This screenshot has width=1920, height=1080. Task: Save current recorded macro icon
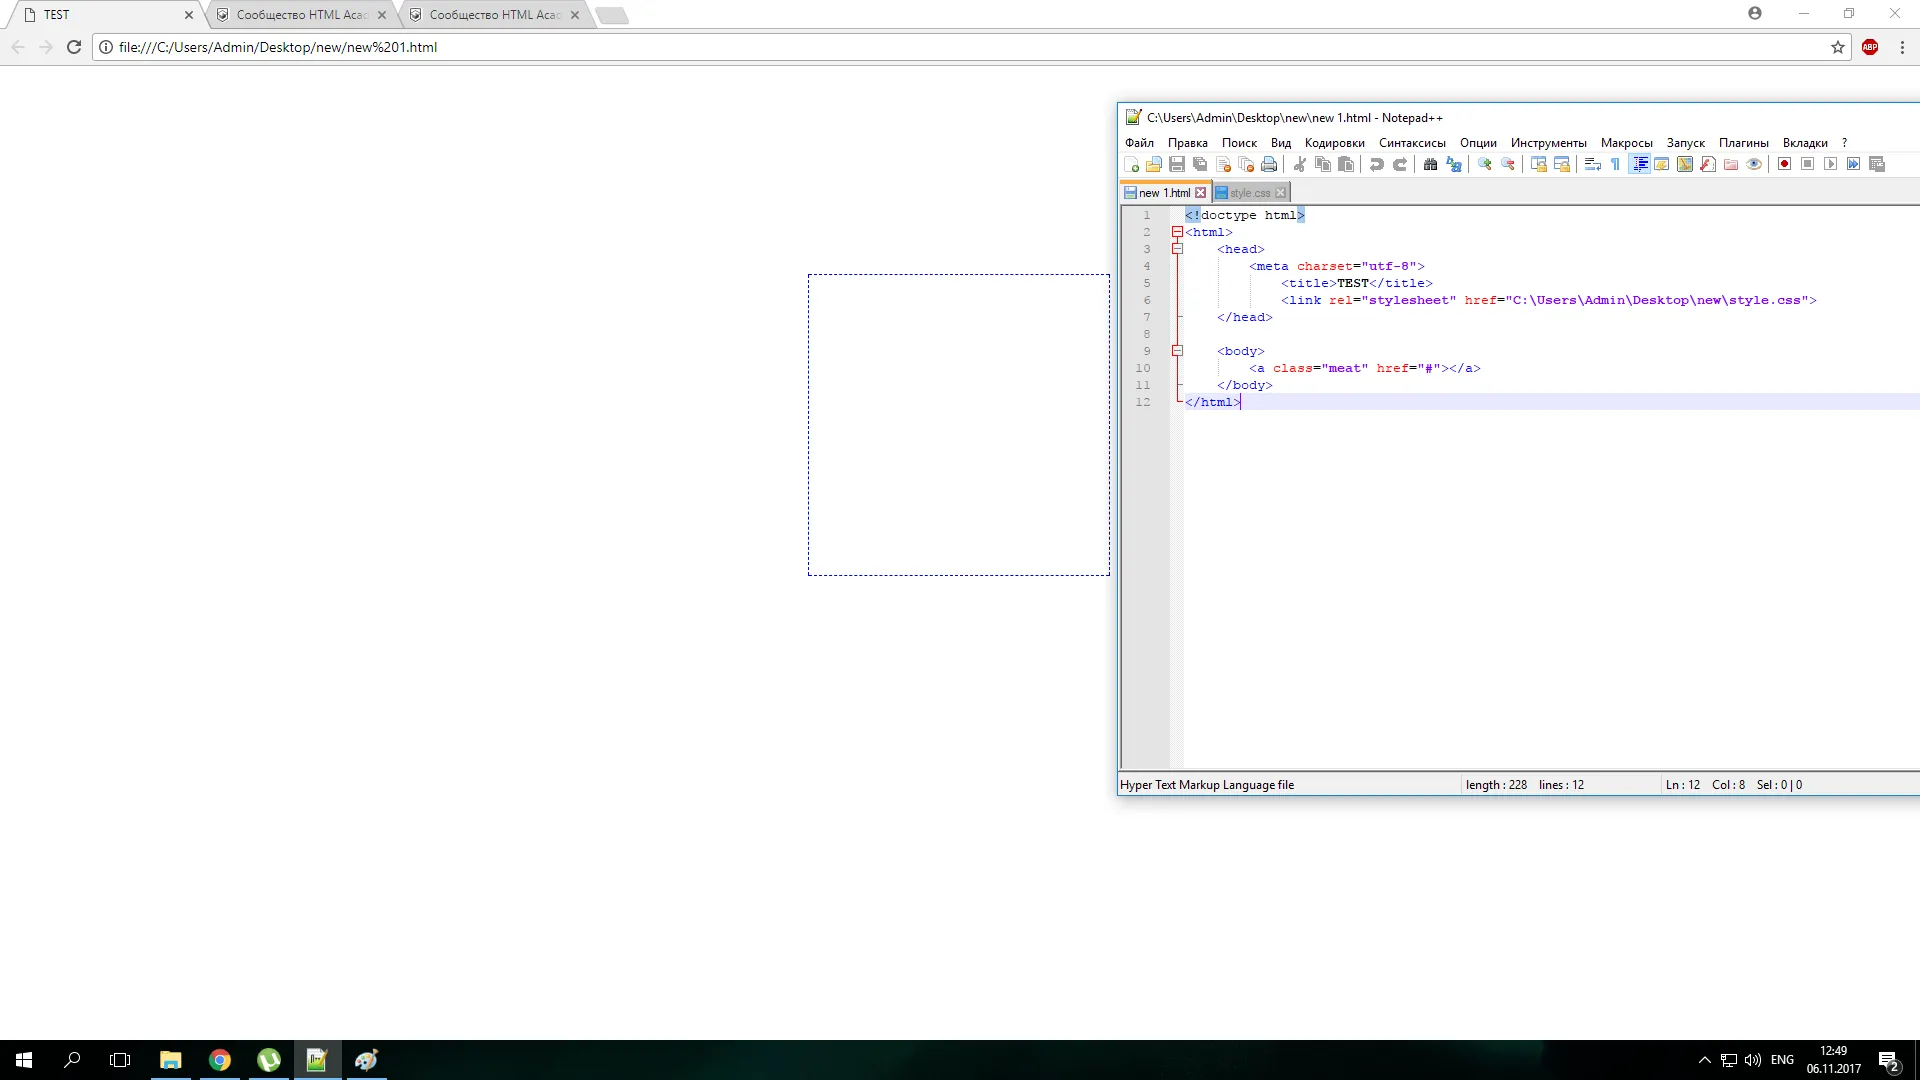click(1877, 164)
